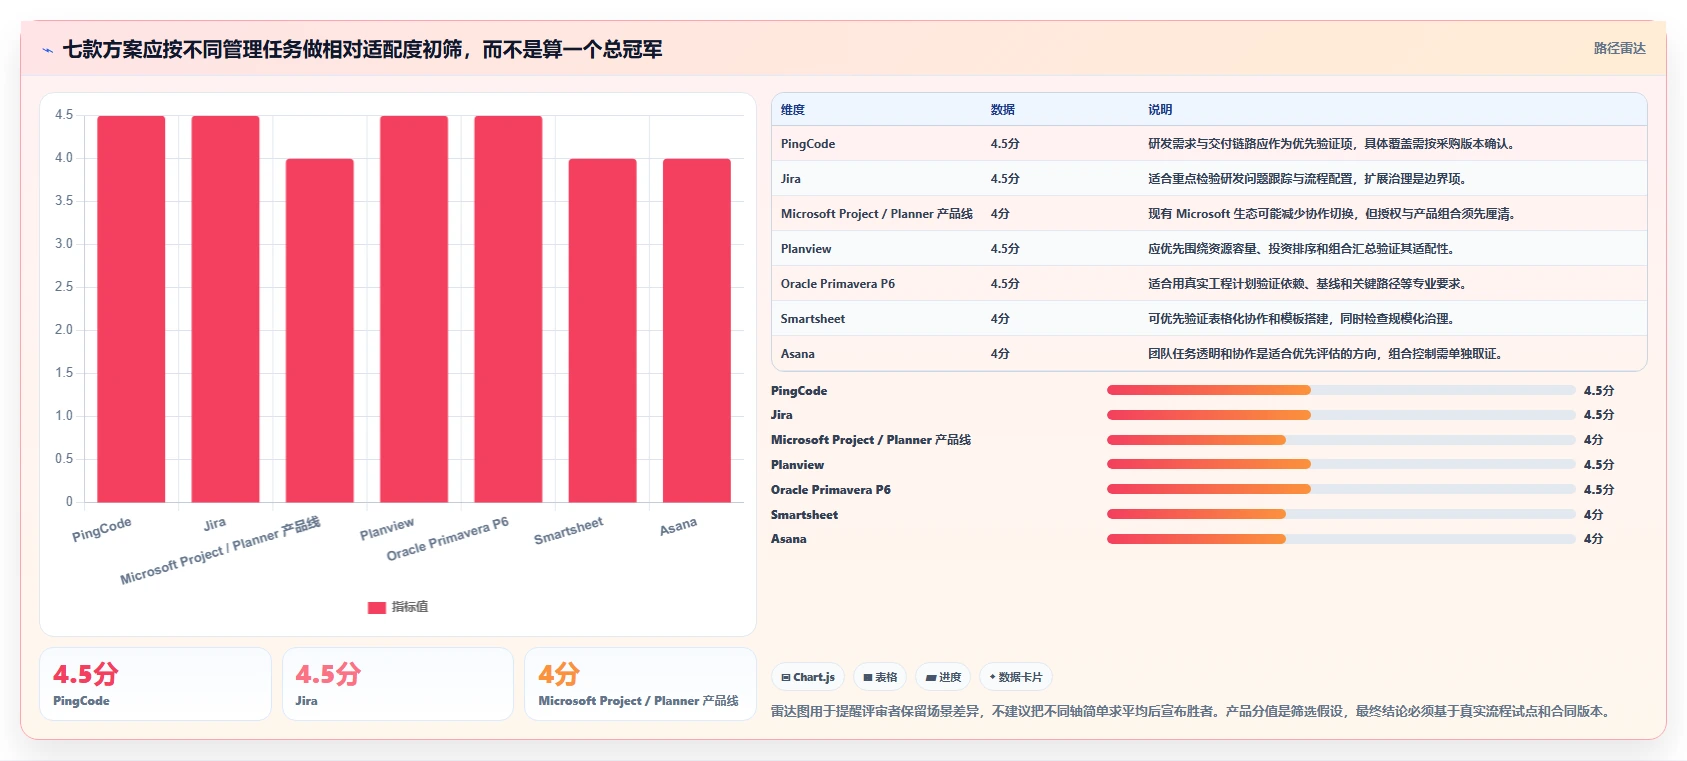The image size is (1687, 761).
Task: Click the 路径雷达 label at top right
Action: (x=1619, y=48)
